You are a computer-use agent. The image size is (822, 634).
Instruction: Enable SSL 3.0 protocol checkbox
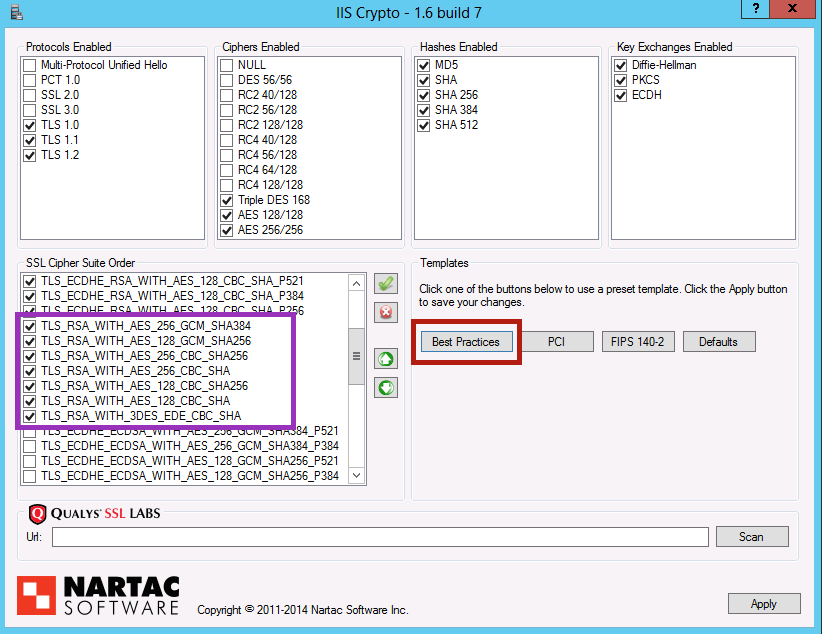pos(30,110)
